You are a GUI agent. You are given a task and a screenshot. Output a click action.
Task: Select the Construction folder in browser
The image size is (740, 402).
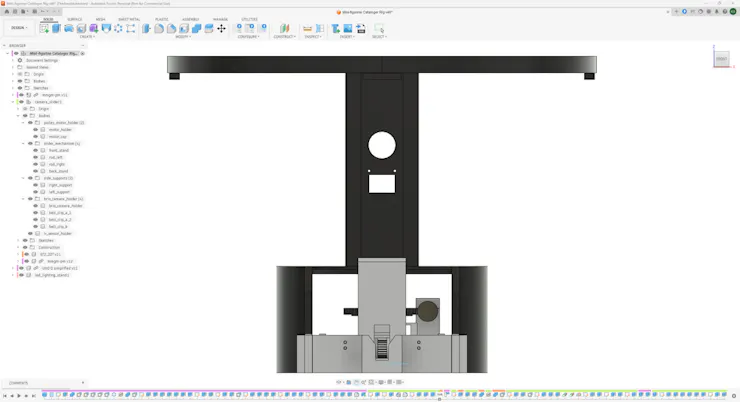pyautogui.click(x=49, y=247)
